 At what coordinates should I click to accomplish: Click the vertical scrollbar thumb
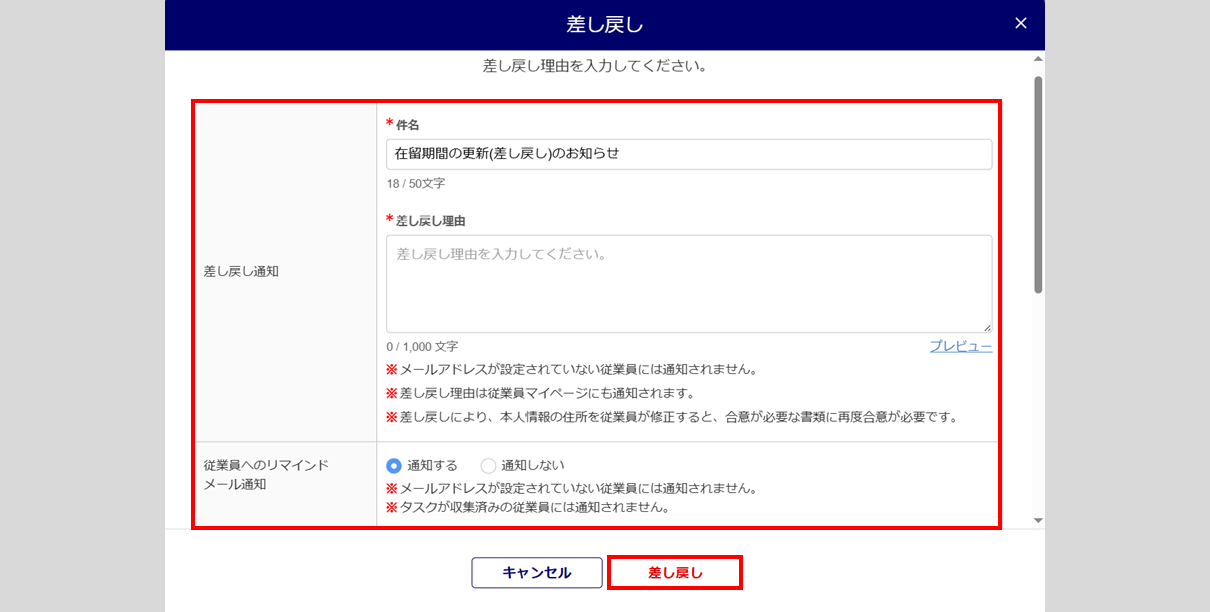[x=1038, y=184]
